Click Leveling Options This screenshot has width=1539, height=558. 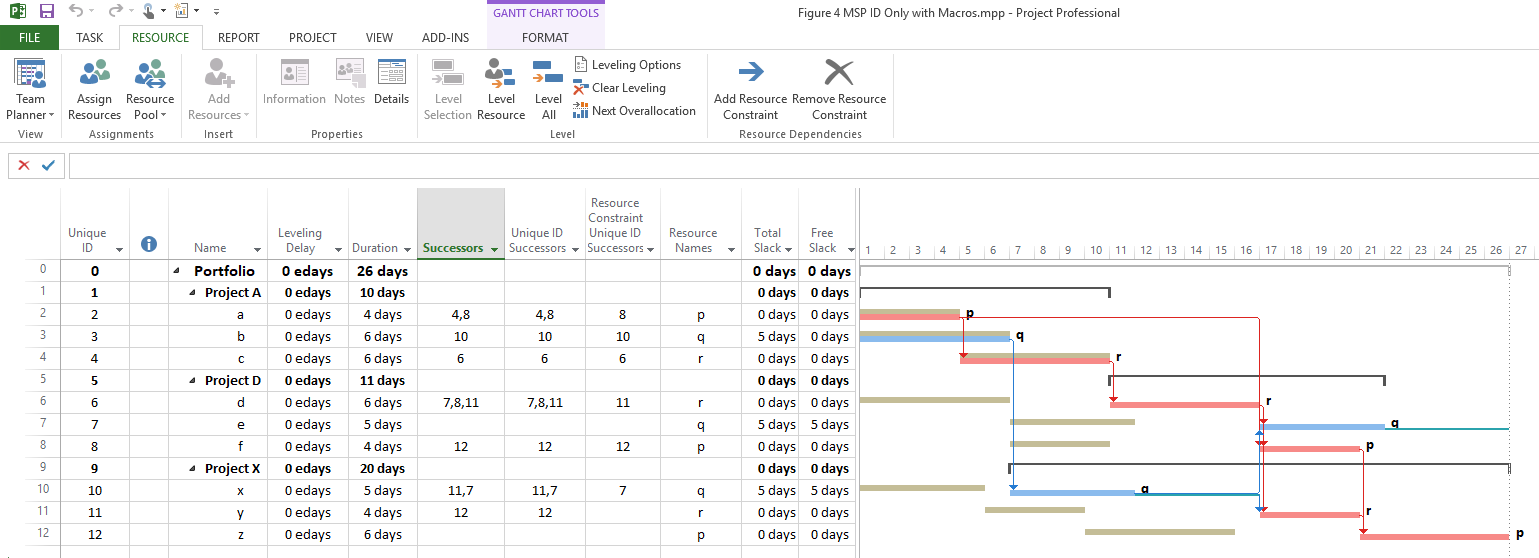635,65
